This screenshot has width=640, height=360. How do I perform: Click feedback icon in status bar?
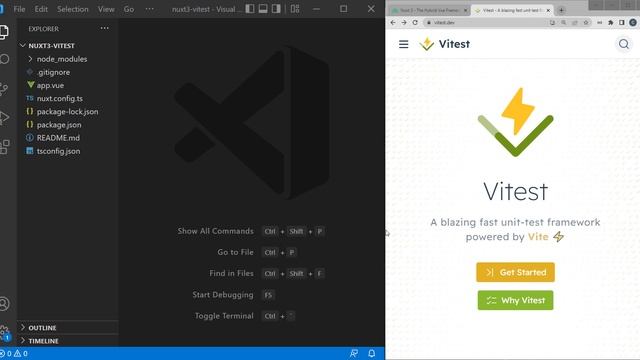point(354,353)
